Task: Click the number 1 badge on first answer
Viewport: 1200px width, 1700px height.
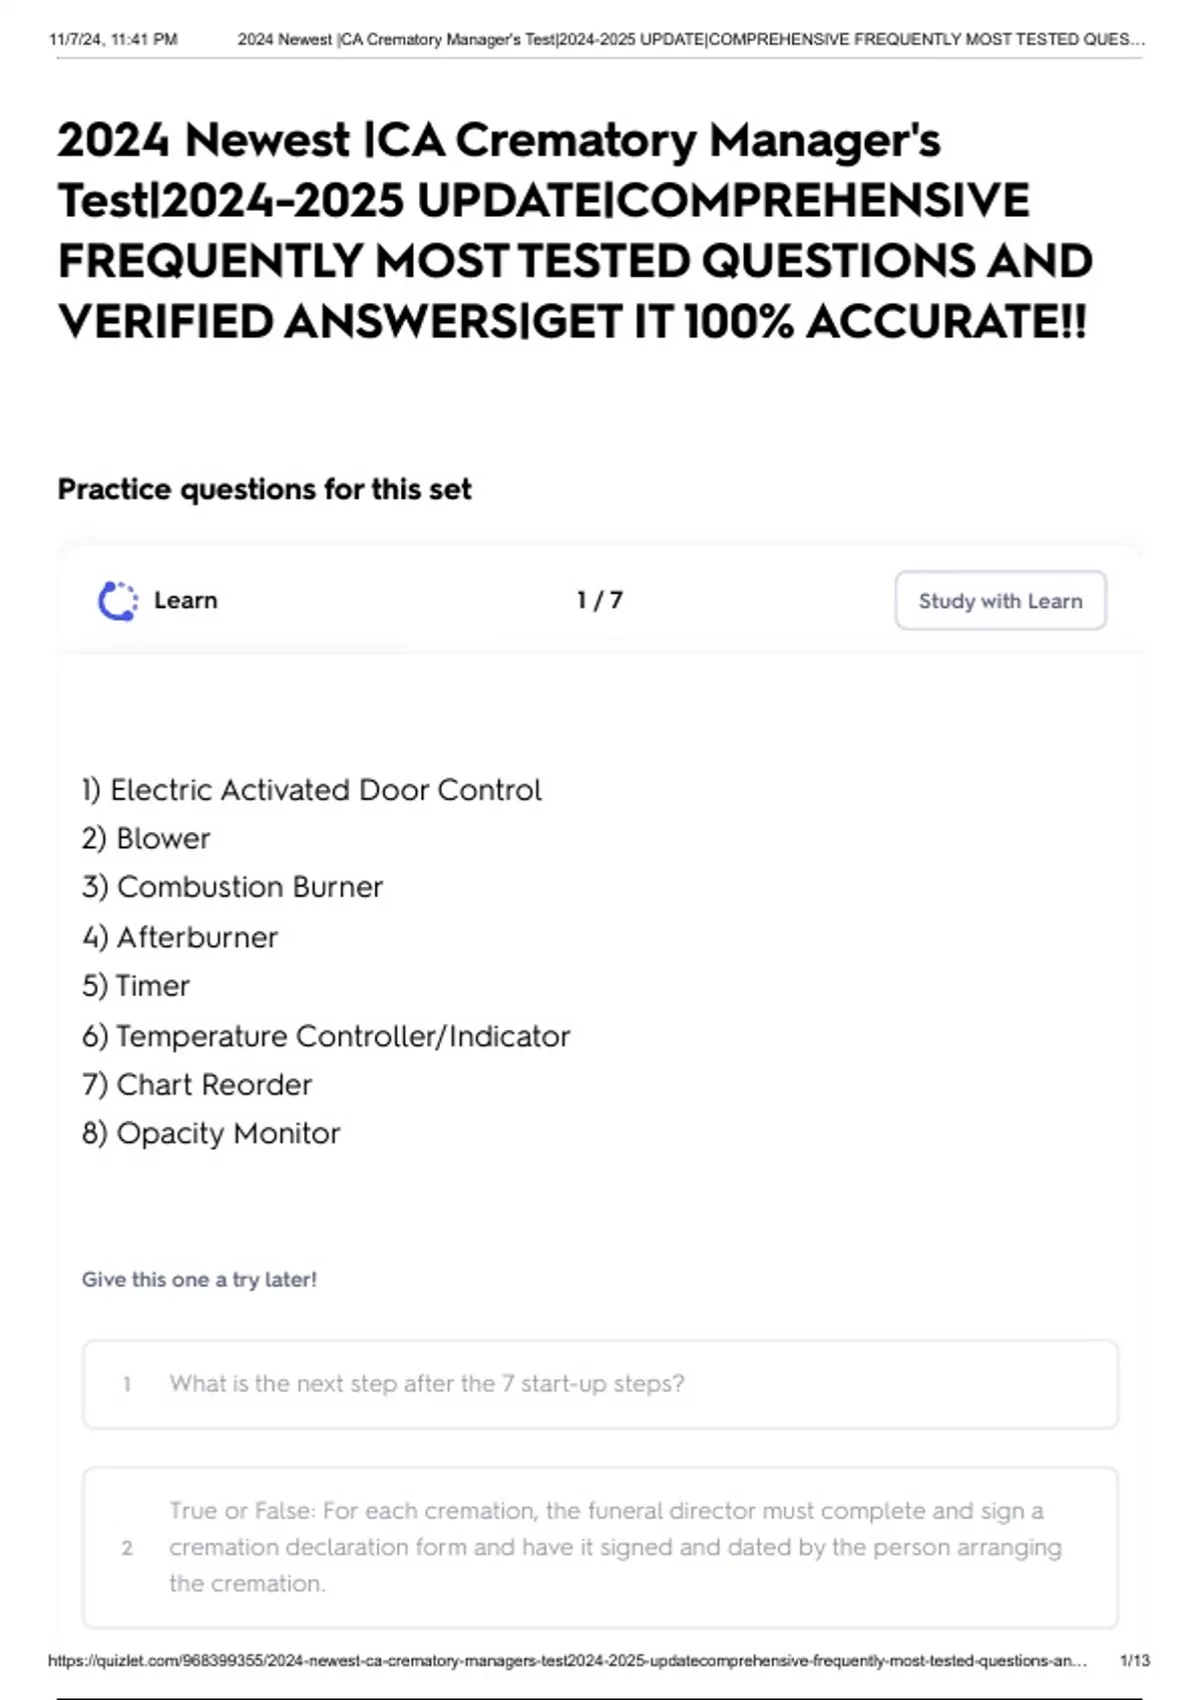Action: point(127,1385)
